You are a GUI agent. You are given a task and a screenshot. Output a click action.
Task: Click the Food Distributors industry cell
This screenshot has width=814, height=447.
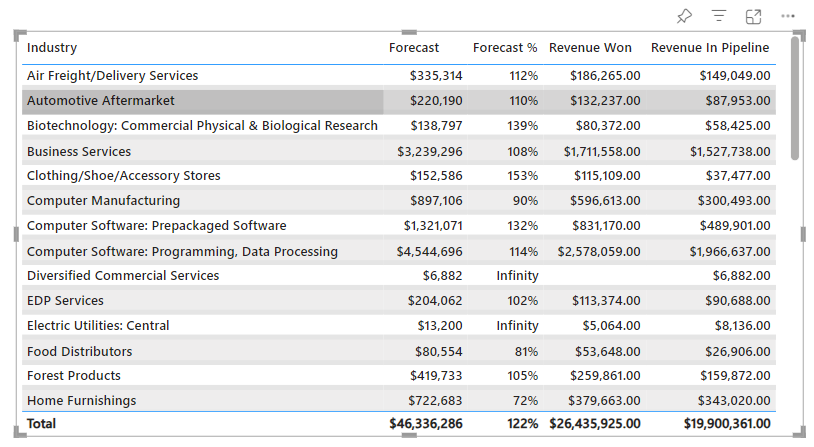(x=79, y=352)
